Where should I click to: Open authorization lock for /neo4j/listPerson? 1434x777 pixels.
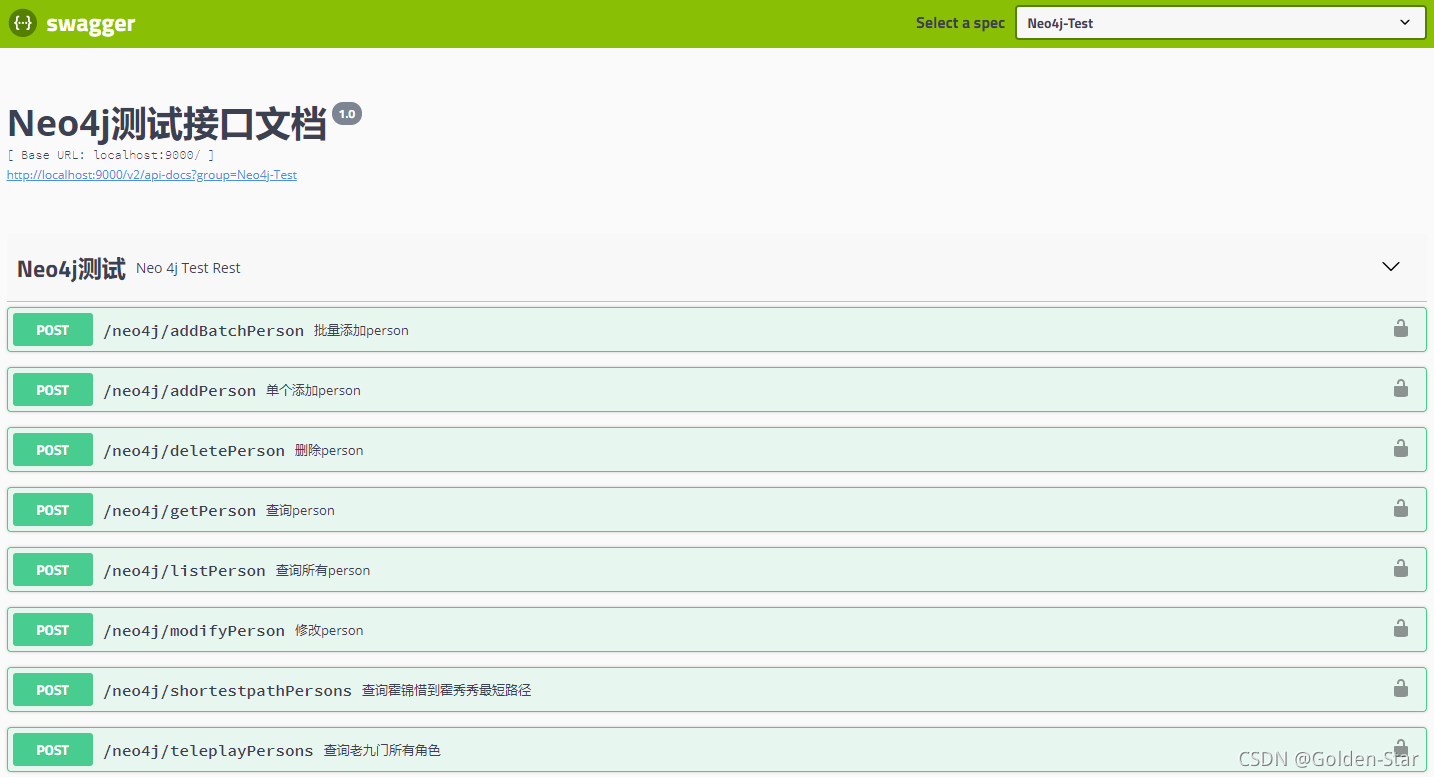[1400, 569]
